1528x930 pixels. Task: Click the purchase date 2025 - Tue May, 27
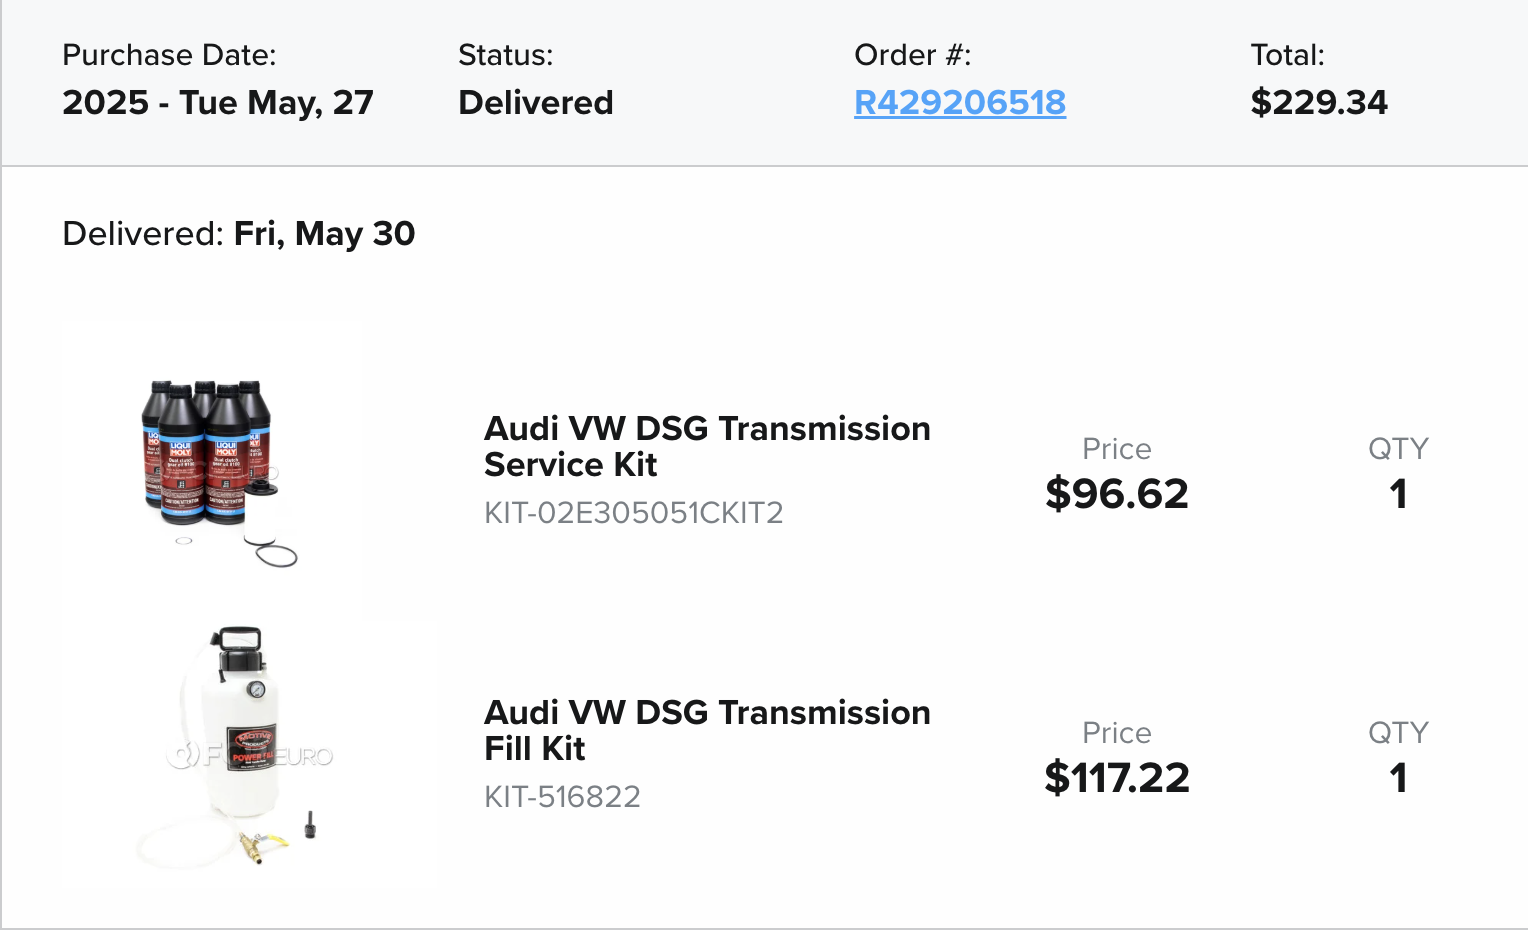coord(217,102)
